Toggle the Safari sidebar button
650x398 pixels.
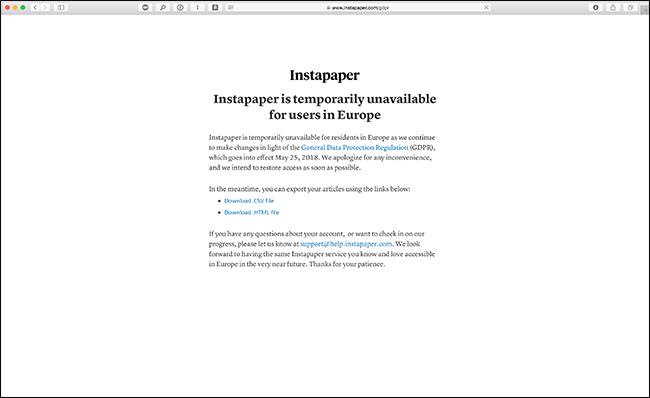61,7
